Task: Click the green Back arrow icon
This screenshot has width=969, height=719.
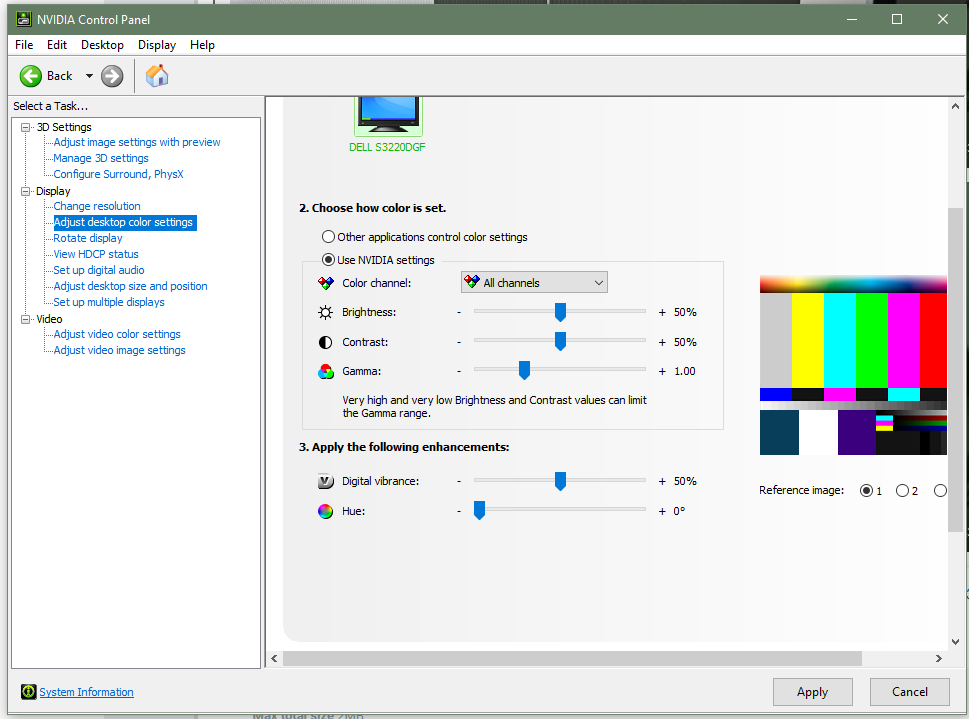Action: [30, 76]
